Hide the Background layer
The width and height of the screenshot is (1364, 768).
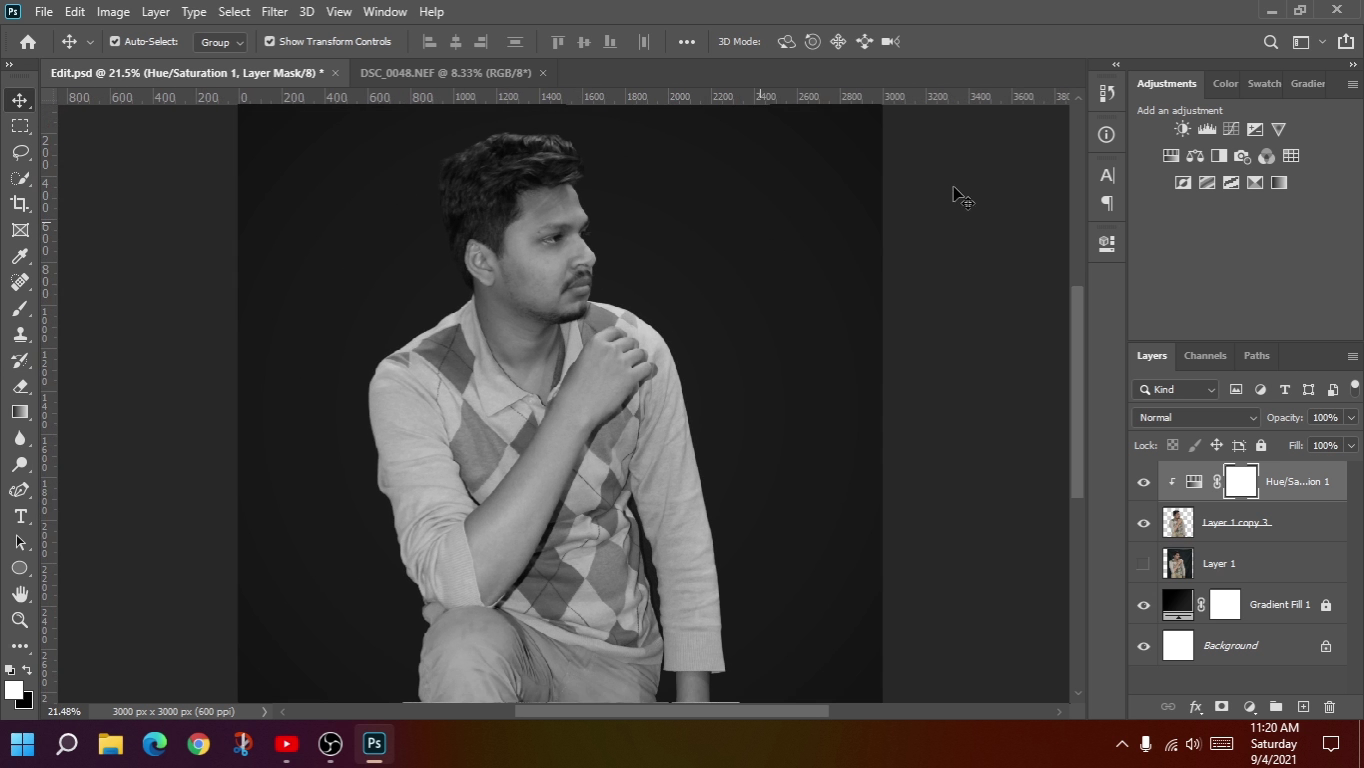click(1144, 646)
